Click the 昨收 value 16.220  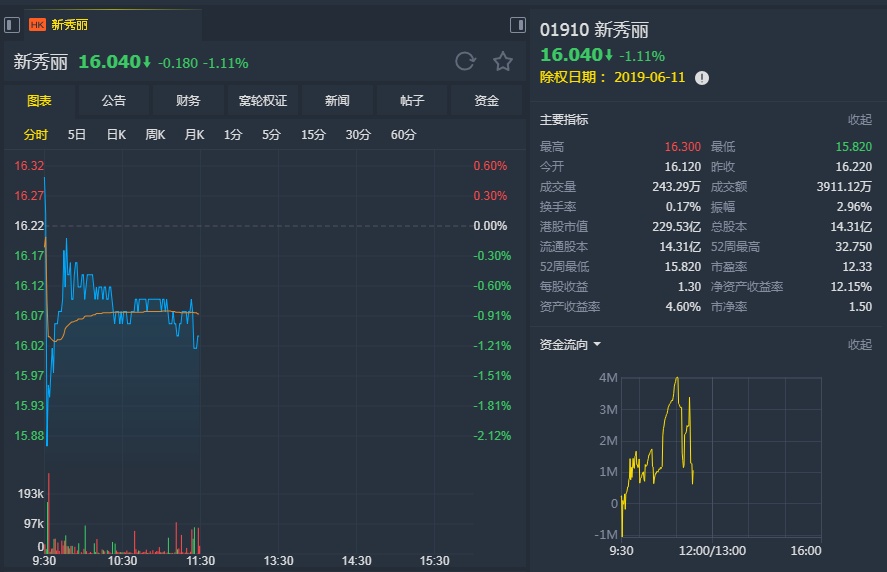point(854,166)
